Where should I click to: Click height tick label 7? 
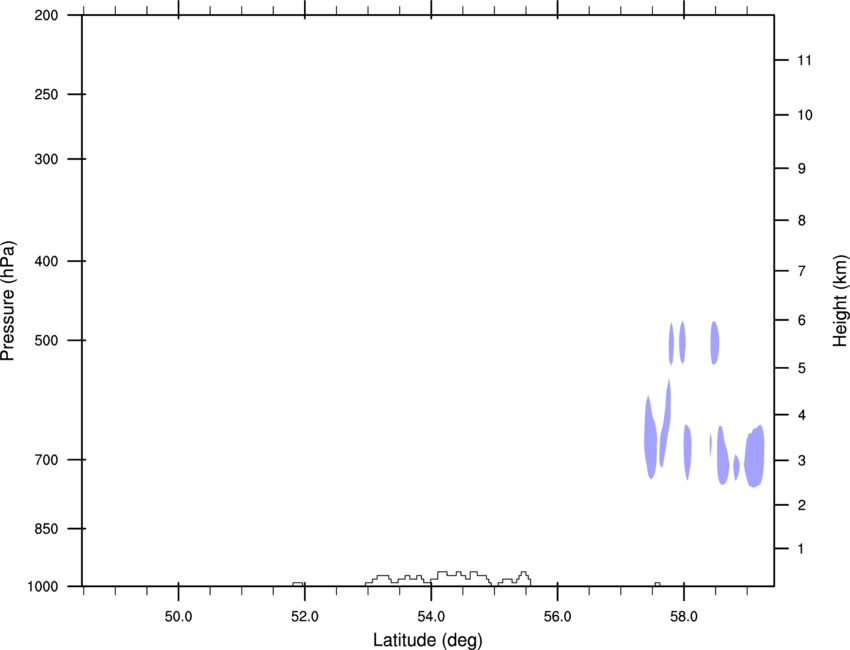[802, 271]
